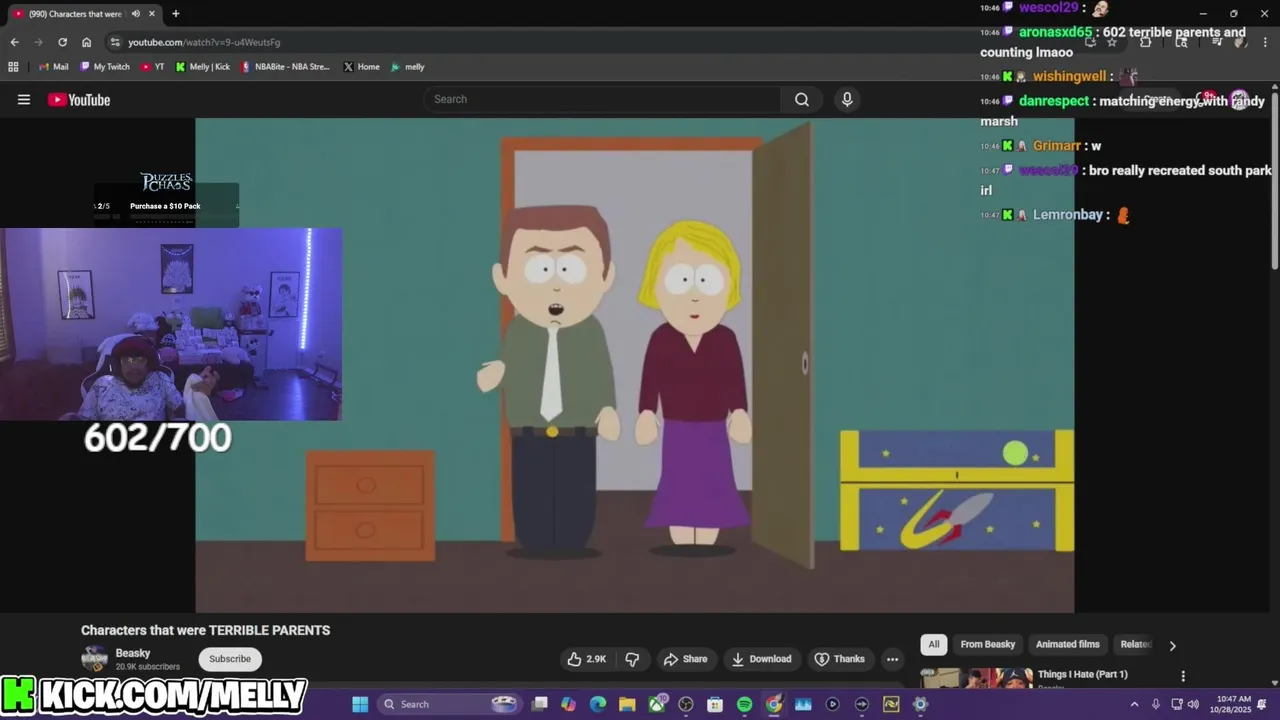The width and height of the screenshot is (1280, 720).
Task: Switch to Chrome on the taskbar
Action: pyautogui.click(x=773, y=704)
